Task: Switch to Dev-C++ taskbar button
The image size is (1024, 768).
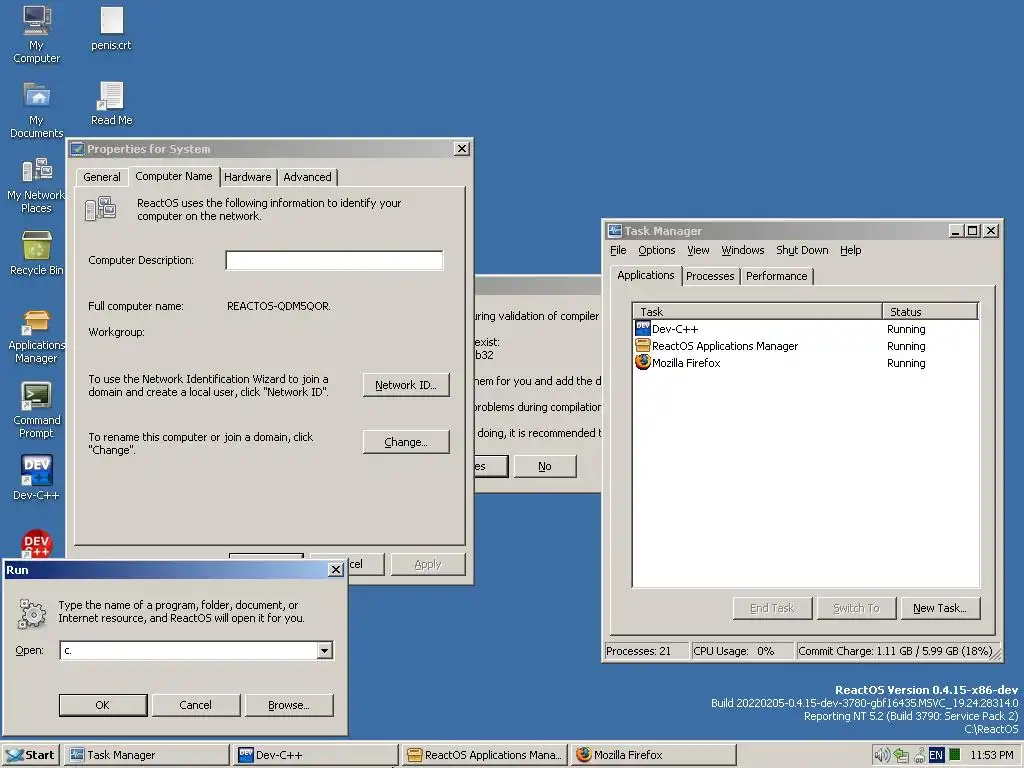Action: click(x=316, y=755)
